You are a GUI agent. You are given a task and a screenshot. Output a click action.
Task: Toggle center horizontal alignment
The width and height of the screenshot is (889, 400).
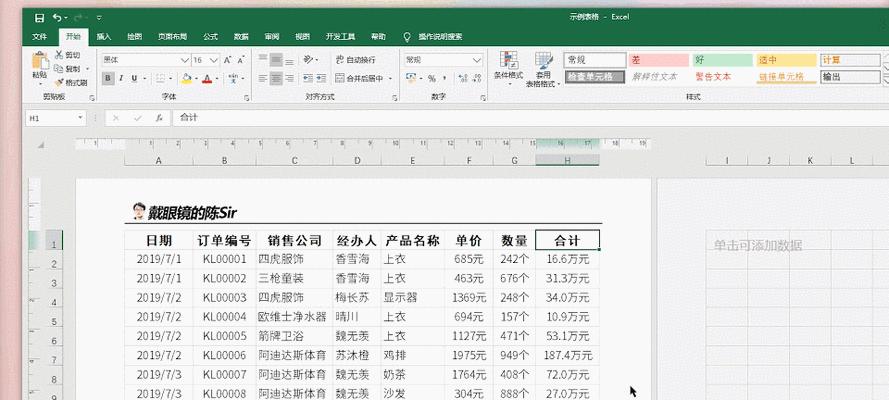276,78
